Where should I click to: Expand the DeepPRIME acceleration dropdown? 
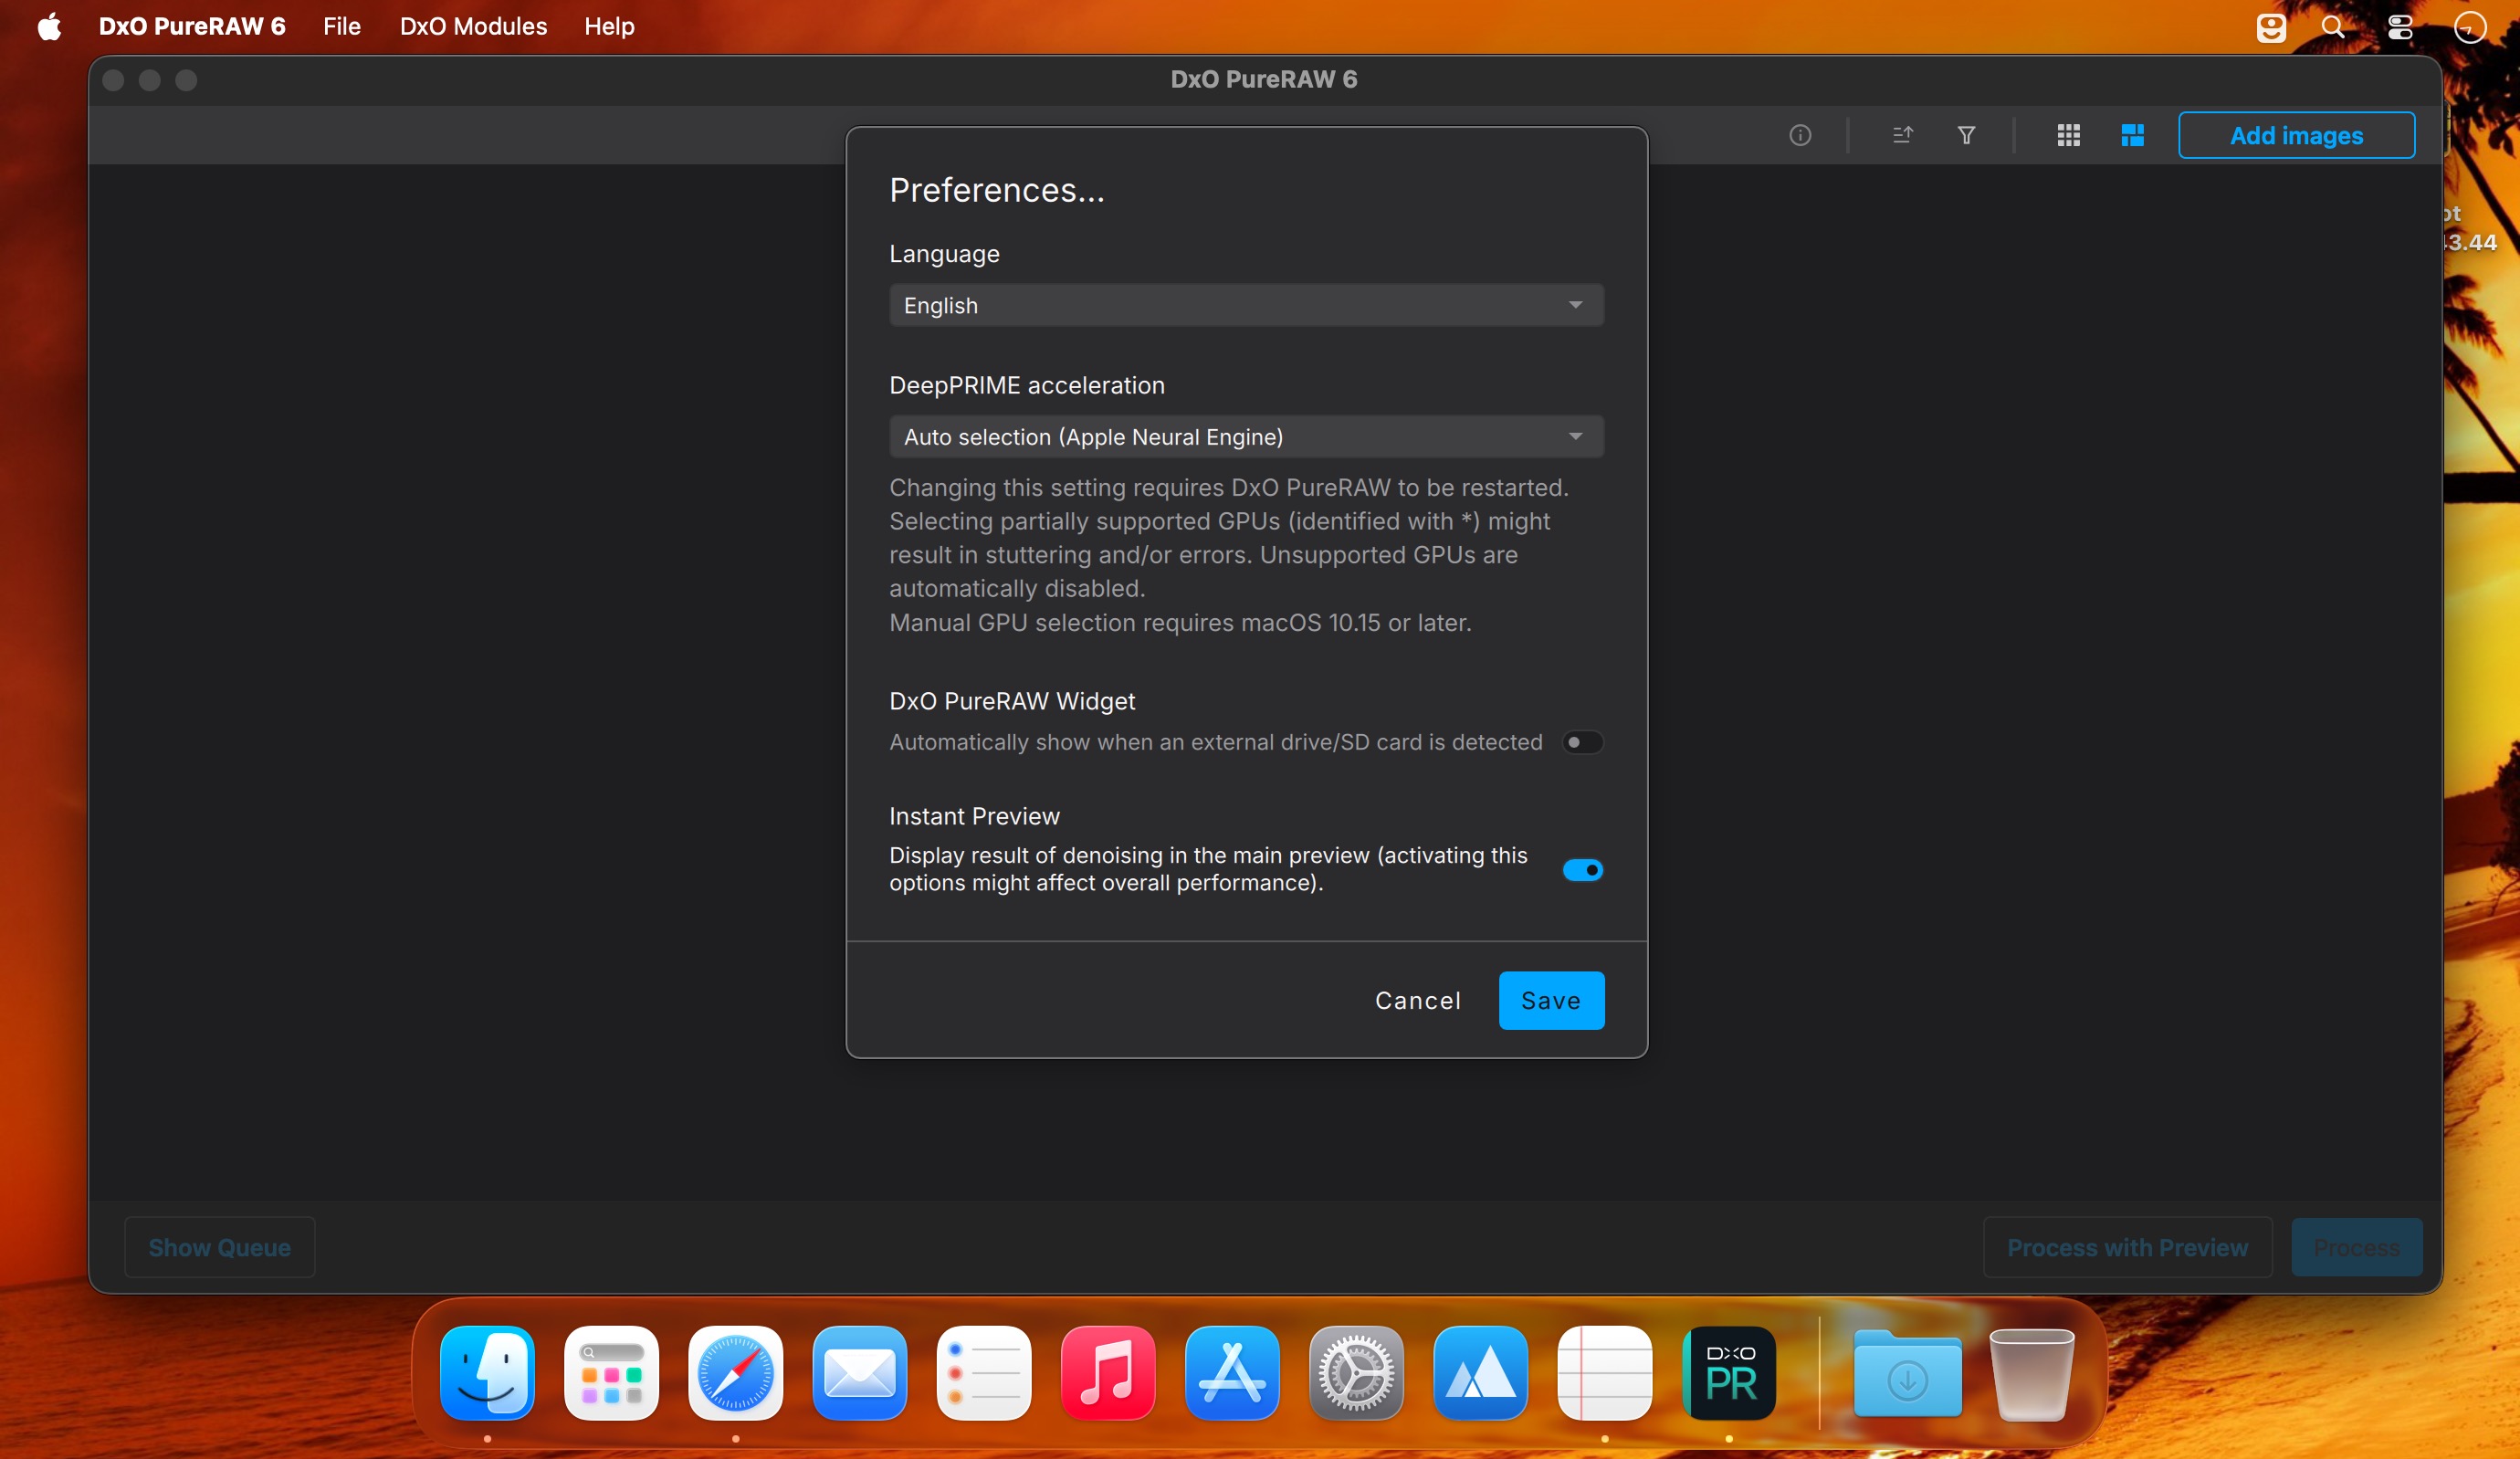coord(1246,437)
